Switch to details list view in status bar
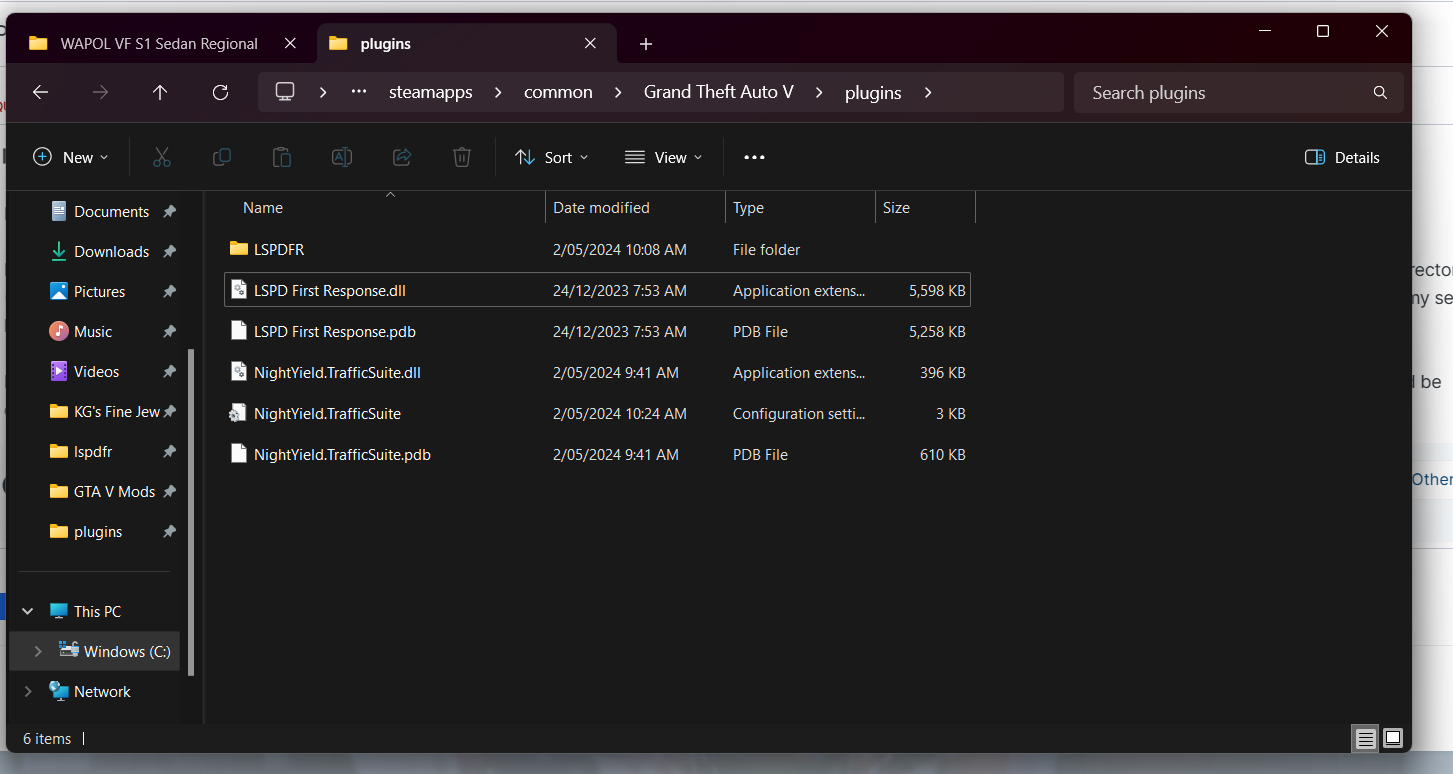The image size is (1453, 774). pyautogui.click(x=1365, y=739)
